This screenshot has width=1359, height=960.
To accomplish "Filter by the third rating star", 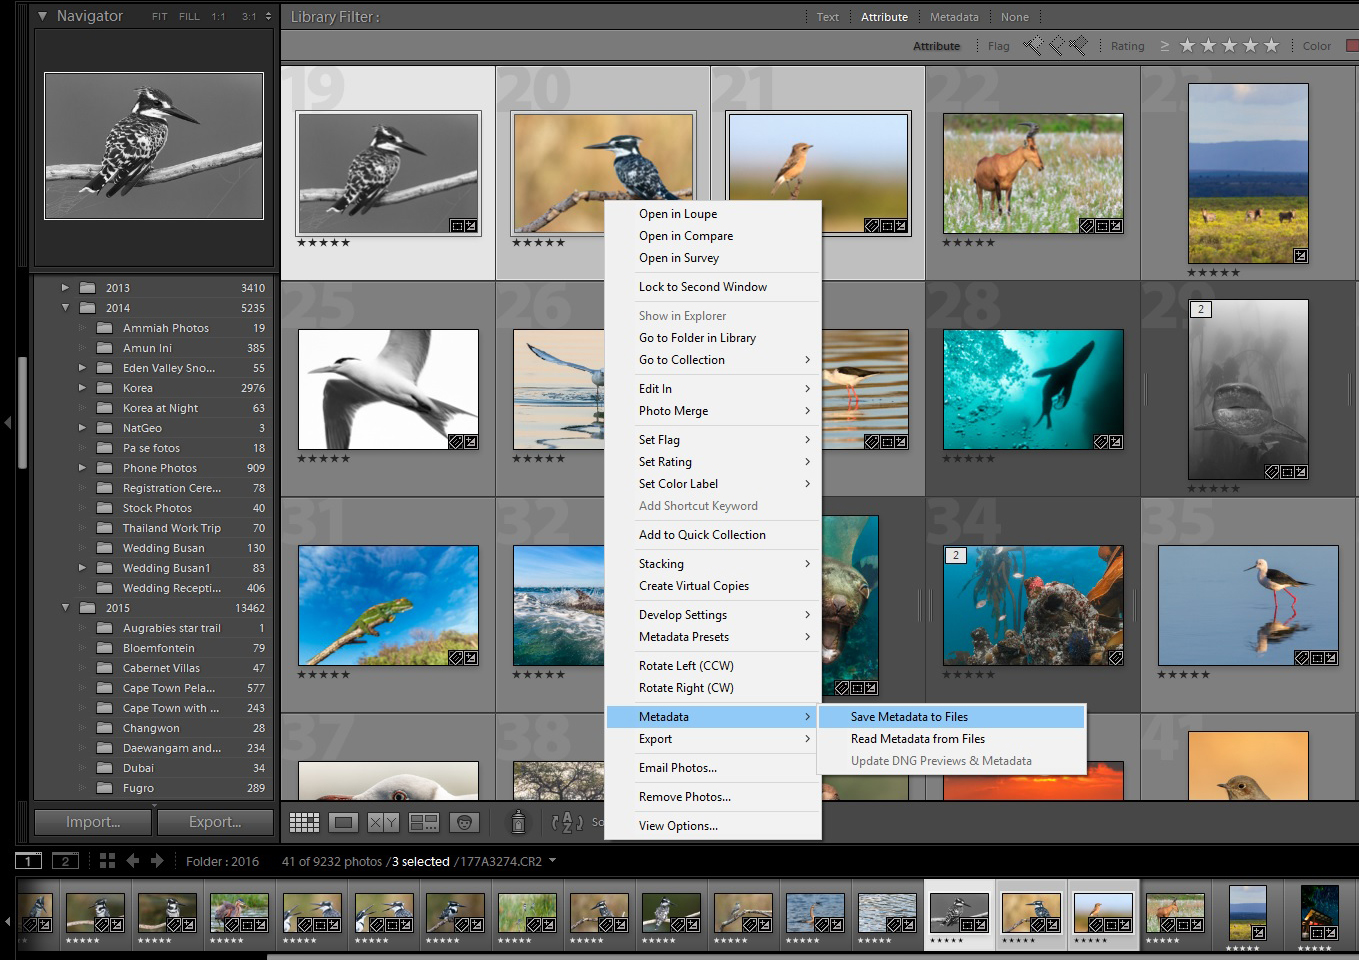I will tap(1229, 45).
